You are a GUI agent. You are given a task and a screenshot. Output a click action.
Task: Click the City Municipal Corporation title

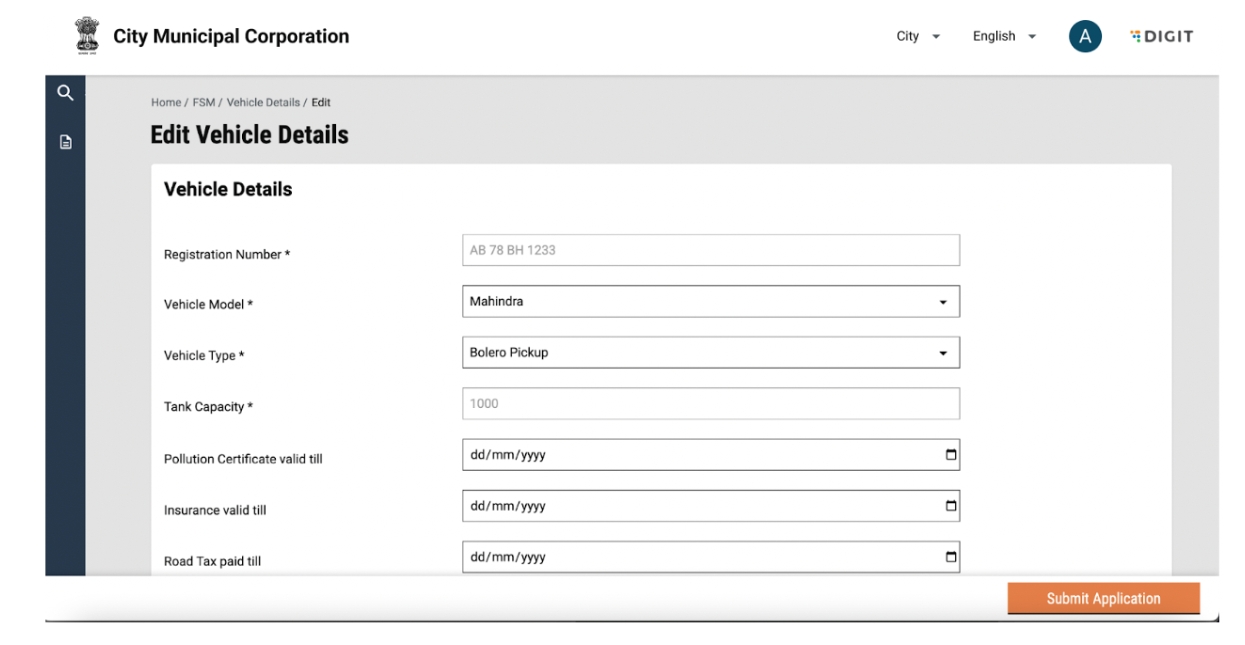point(231,37)
